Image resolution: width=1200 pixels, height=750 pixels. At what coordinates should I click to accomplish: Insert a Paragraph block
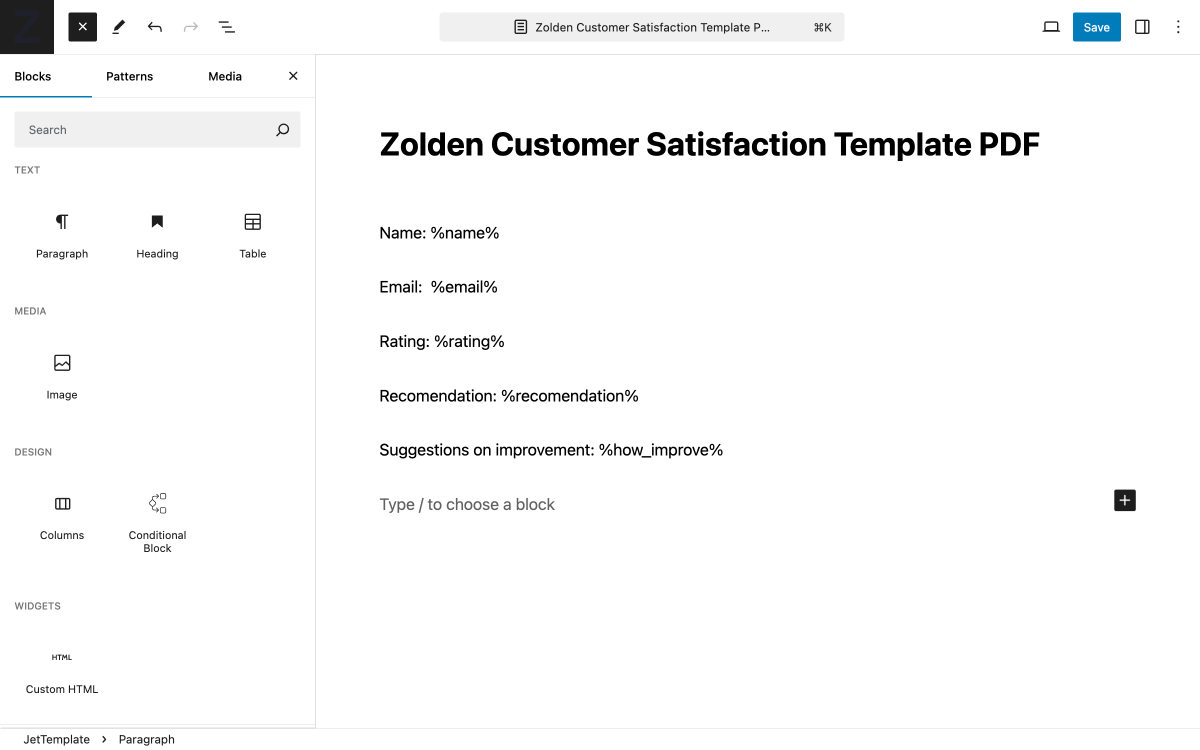62,235
